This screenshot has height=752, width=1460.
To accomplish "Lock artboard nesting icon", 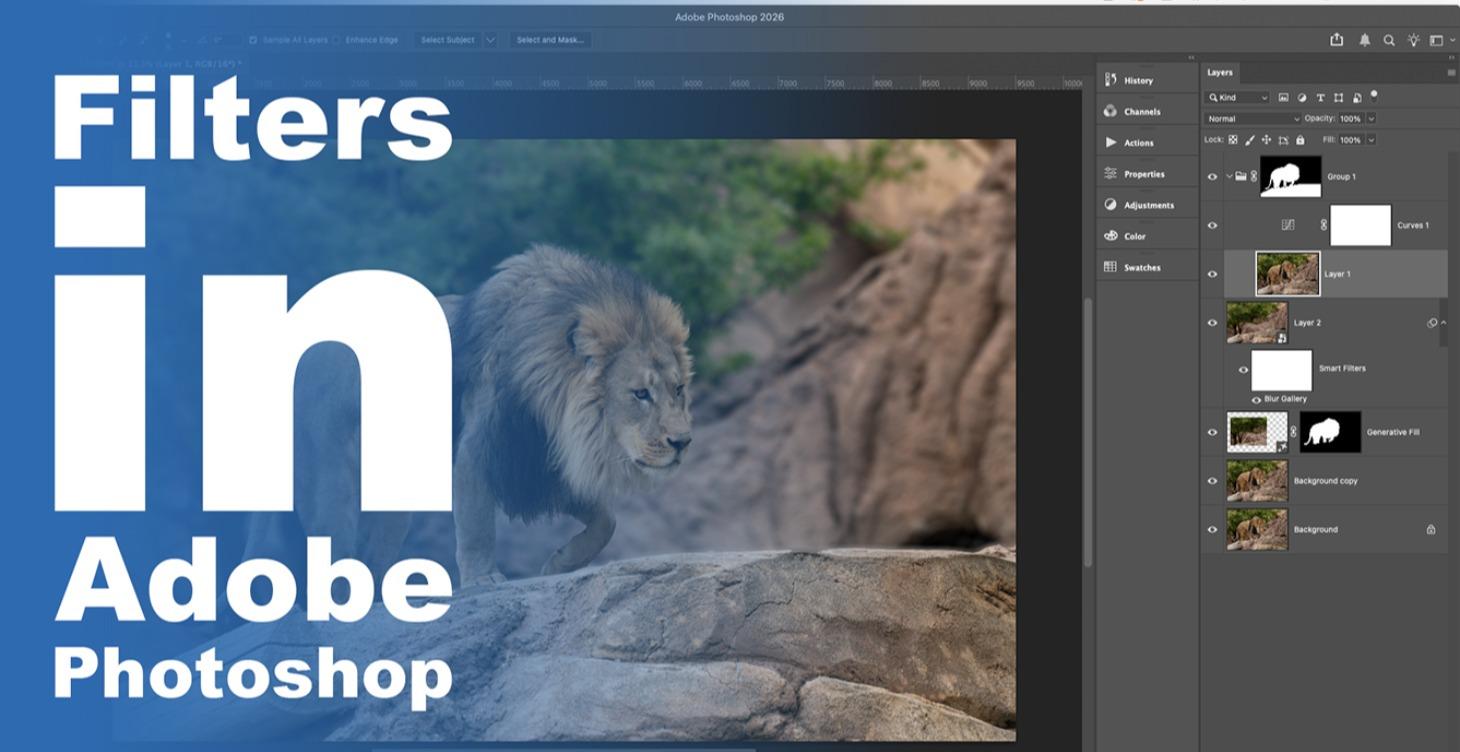I will (x=1284, y=140).
